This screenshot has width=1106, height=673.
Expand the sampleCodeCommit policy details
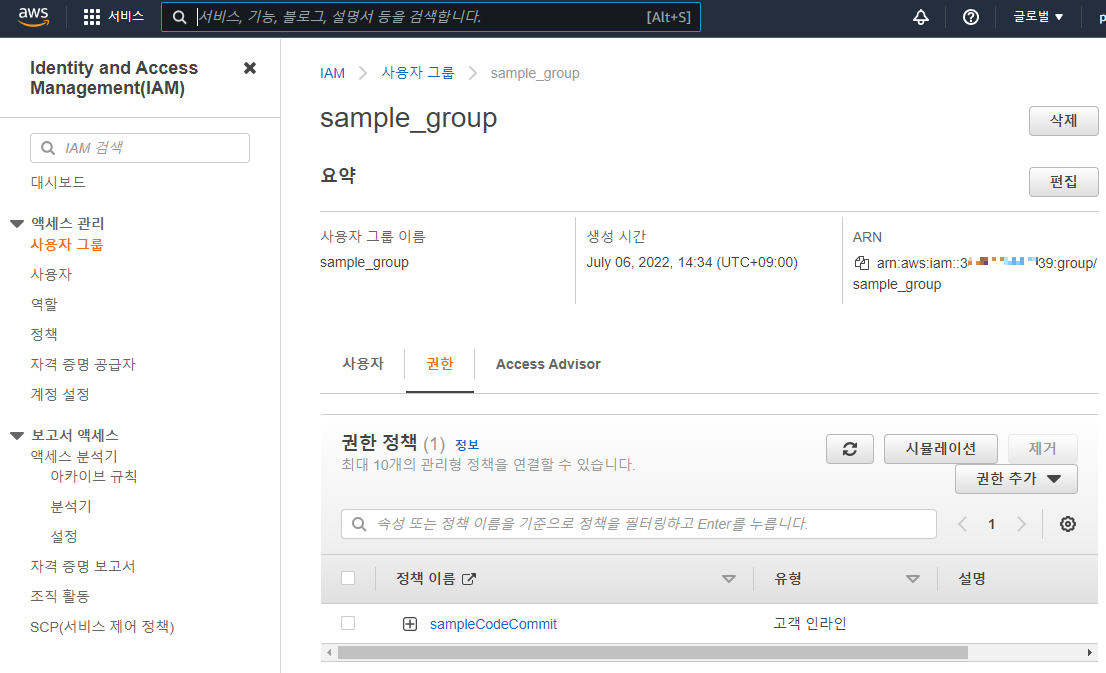[410, 624]
